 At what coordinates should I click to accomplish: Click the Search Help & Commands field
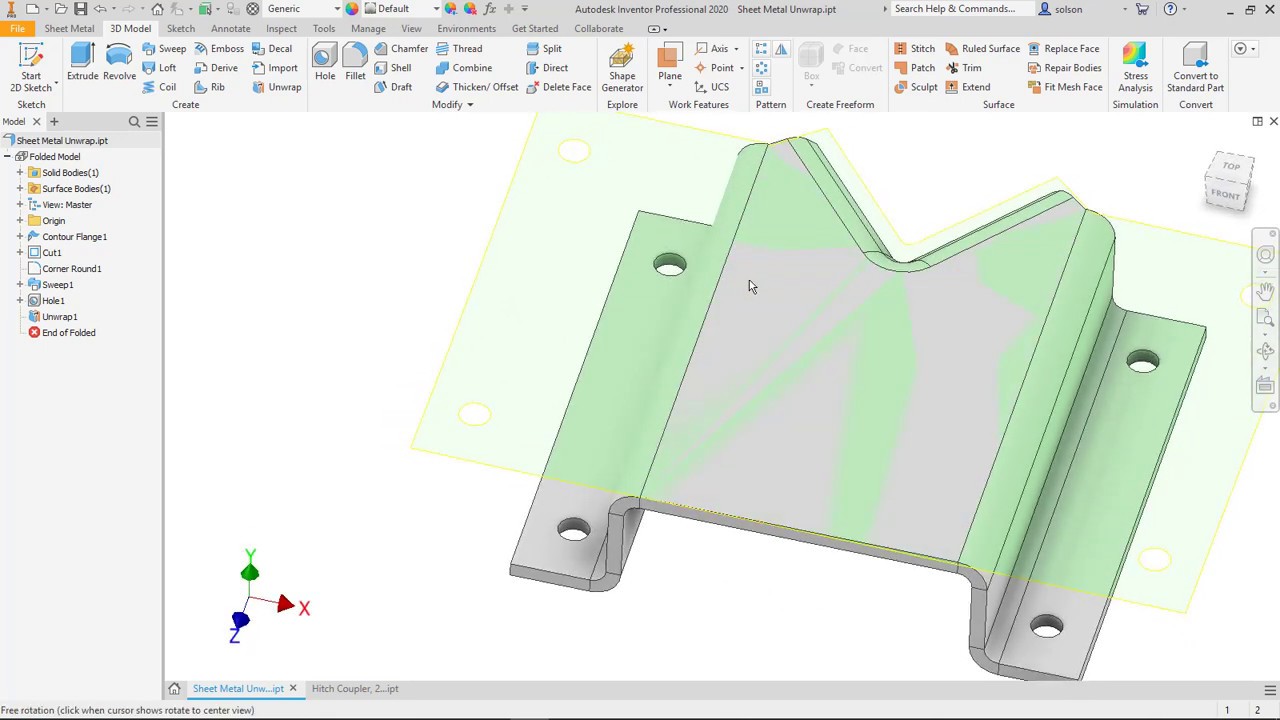coord(962,9)
